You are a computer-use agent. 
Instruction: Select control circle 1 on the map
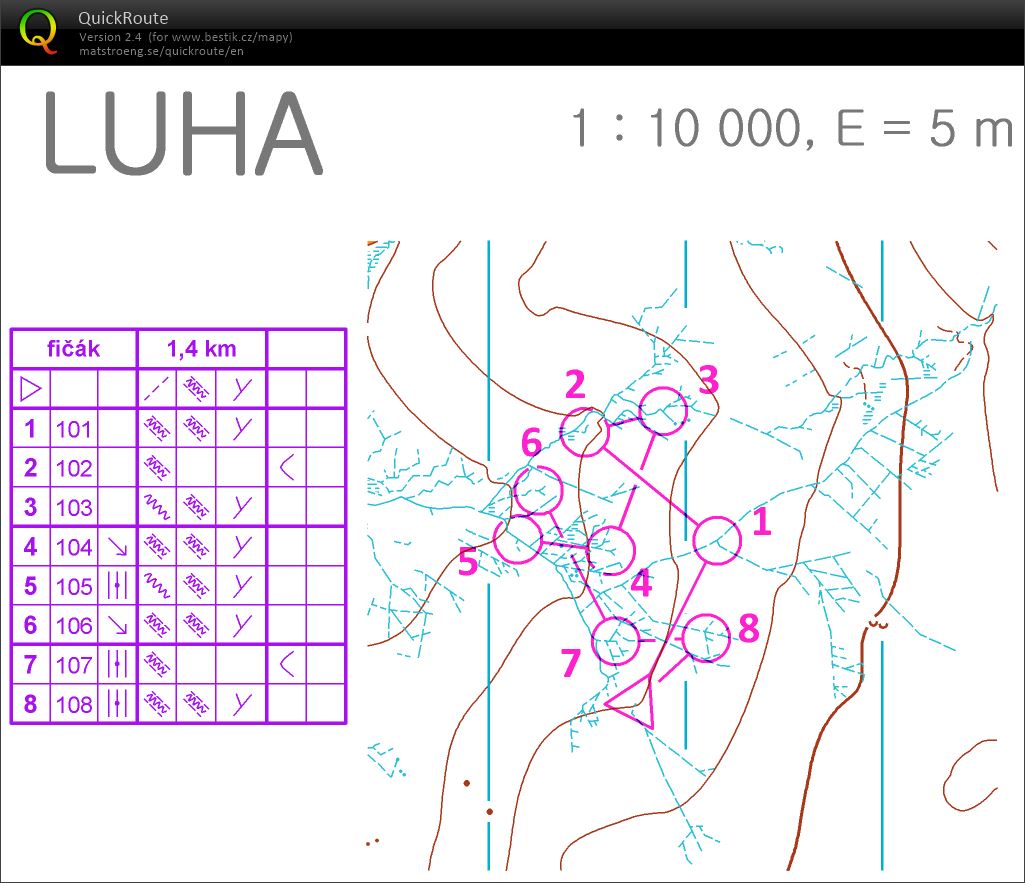pos(717,541)
